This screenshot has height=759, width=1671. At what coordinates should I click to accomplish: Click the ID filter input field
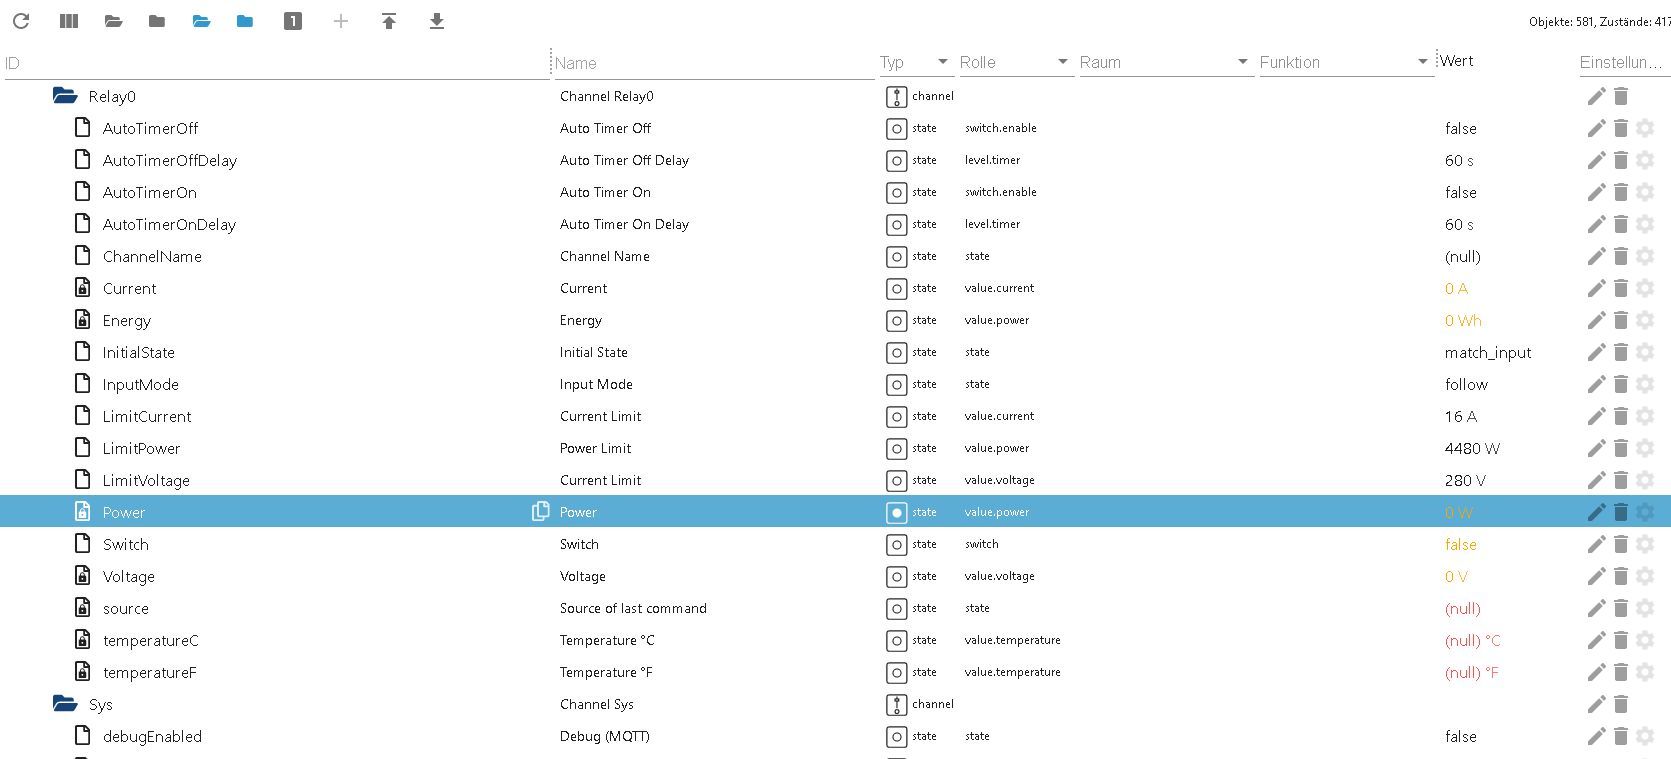tap(276, 63)
